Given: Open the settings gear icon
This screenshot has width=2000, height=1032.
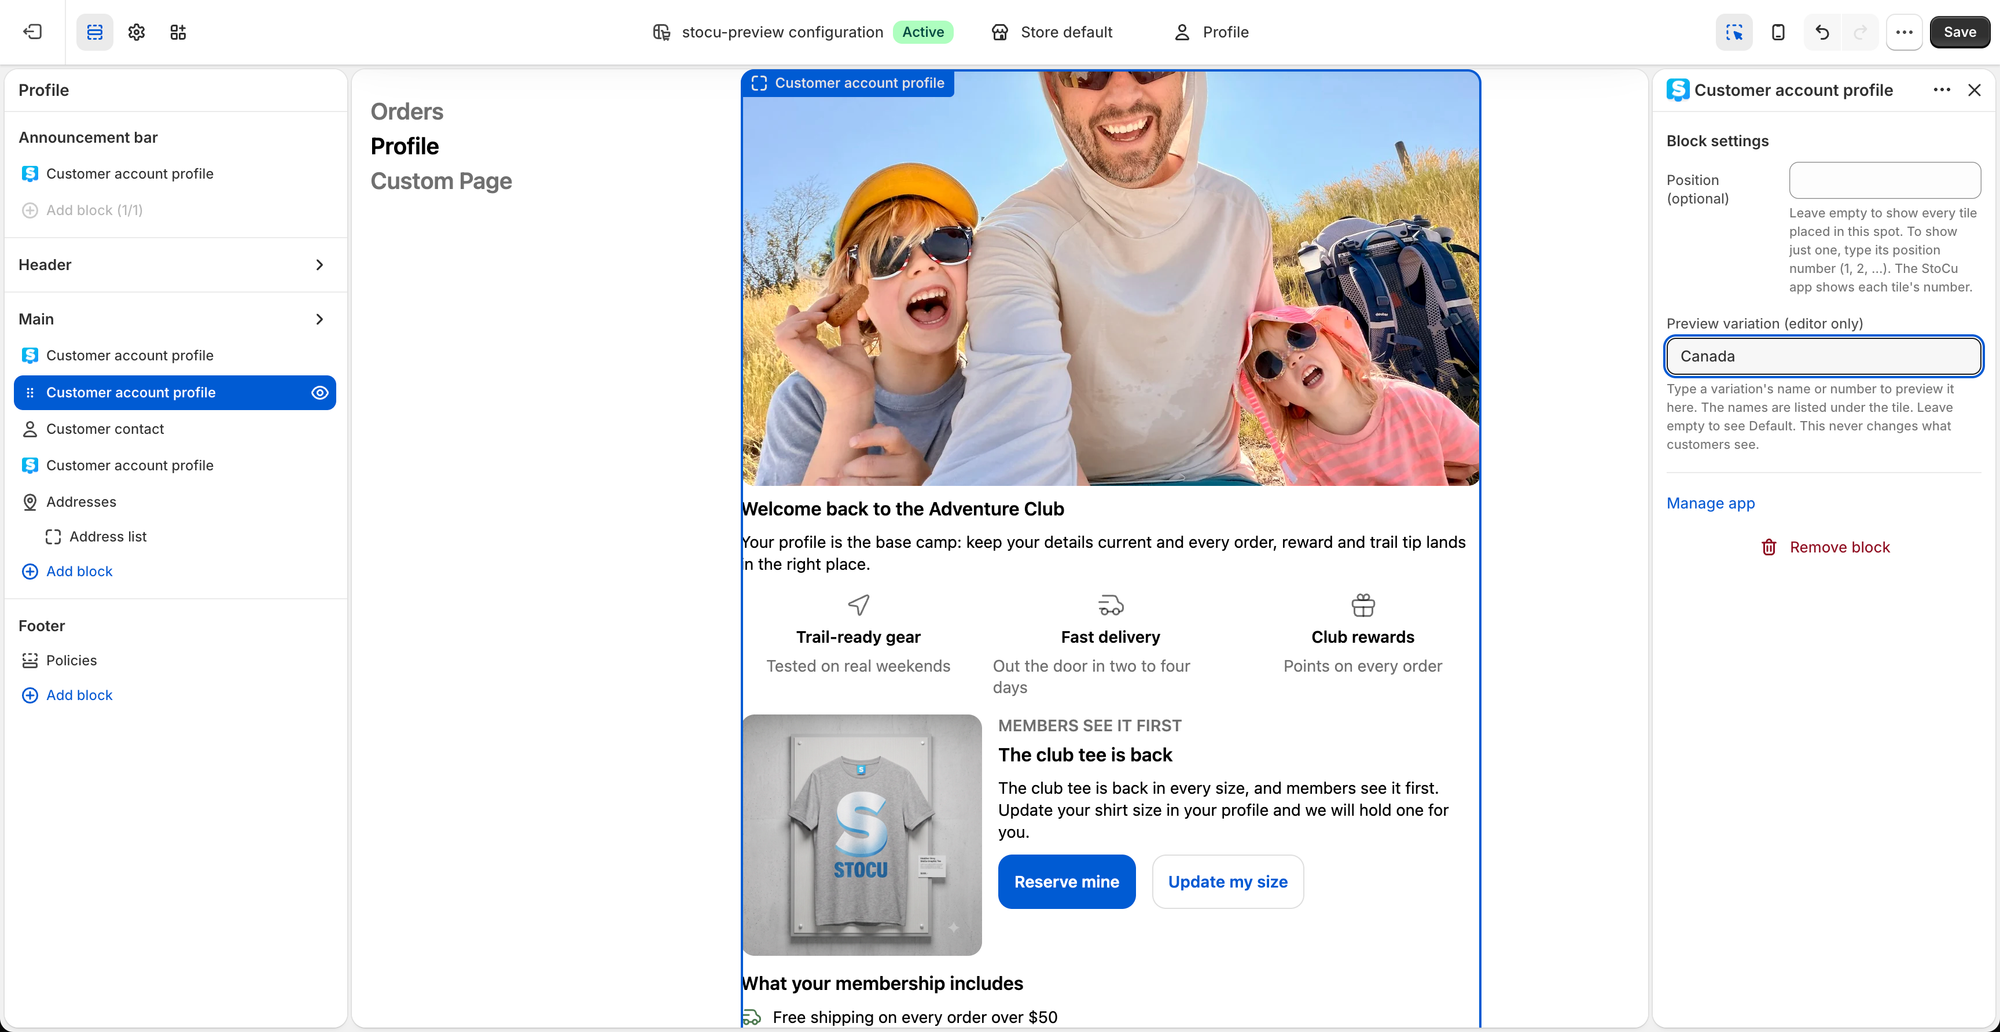Looking at the screenshot, I should pyautogui.click(x=137, y=32).
